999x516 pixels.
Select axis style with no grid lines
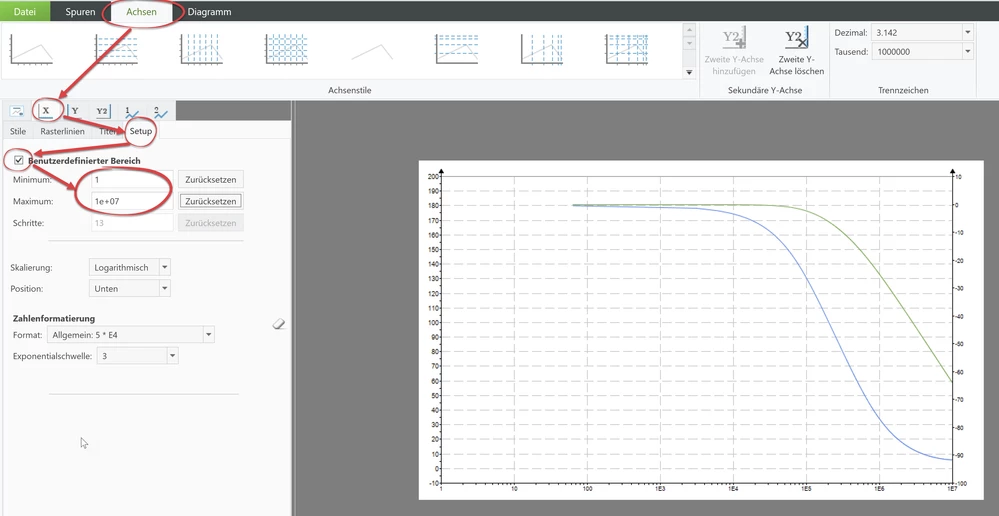click(x=32, y=50)
